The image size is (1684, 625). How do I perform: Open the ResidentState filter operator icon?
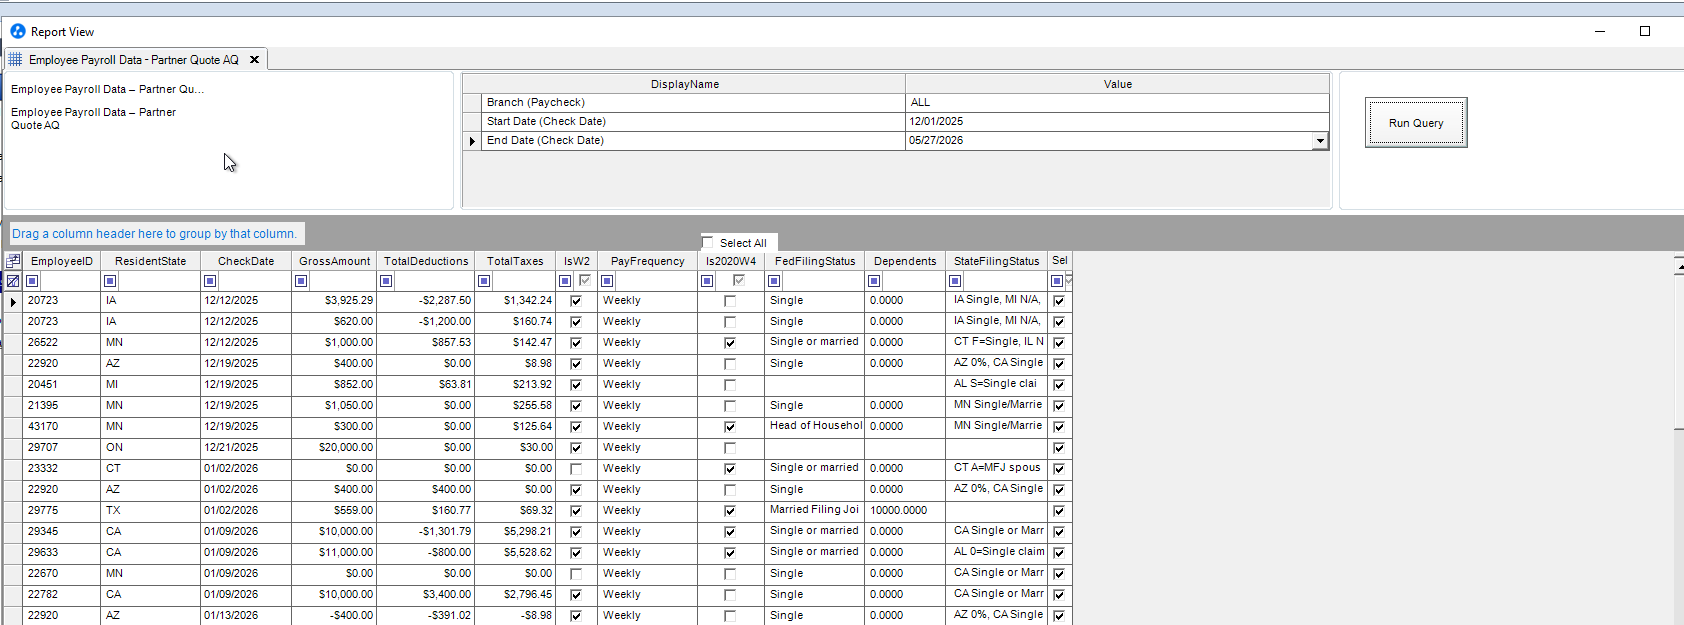click(x=110, y=281)
